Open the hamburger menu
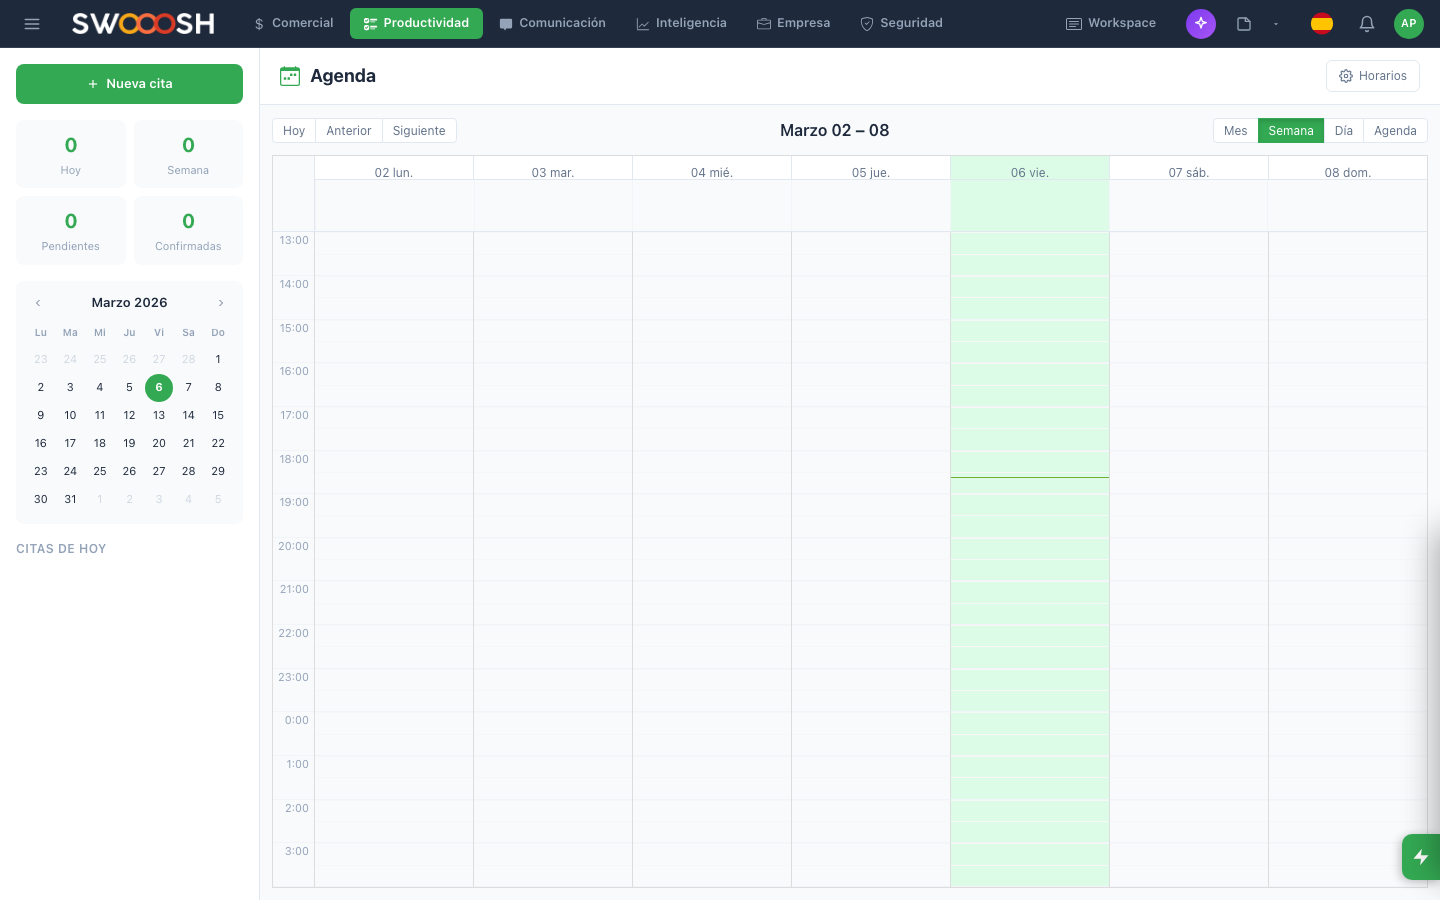Image resolution: width=1440 pixels, height=900 pixels. click(x=32, y=23)
